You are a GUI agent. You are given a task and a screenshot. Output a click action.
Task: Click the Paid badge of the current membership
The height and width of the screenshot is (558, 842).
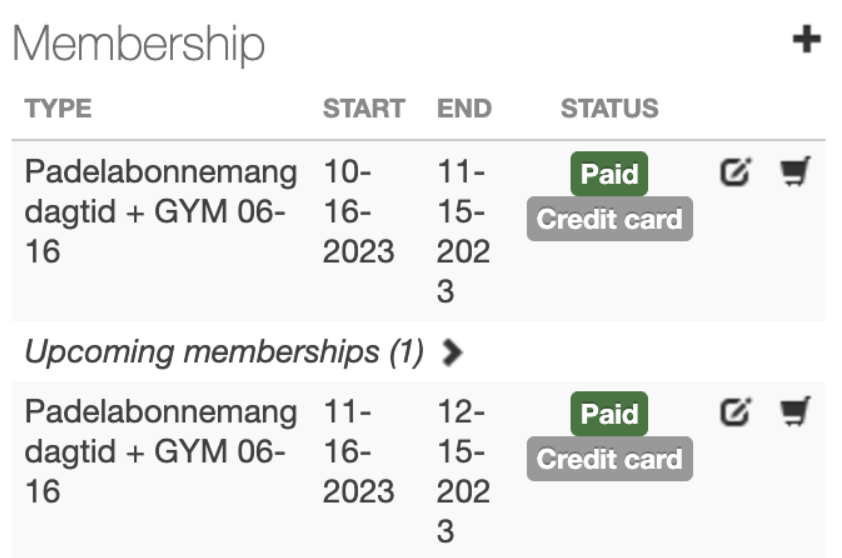609,175
